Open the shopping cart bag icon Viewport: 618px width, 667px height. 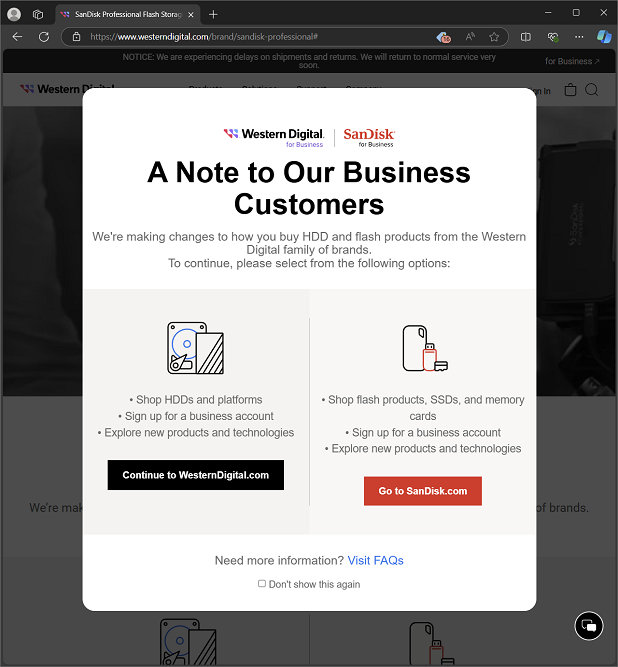click(570, 90)
